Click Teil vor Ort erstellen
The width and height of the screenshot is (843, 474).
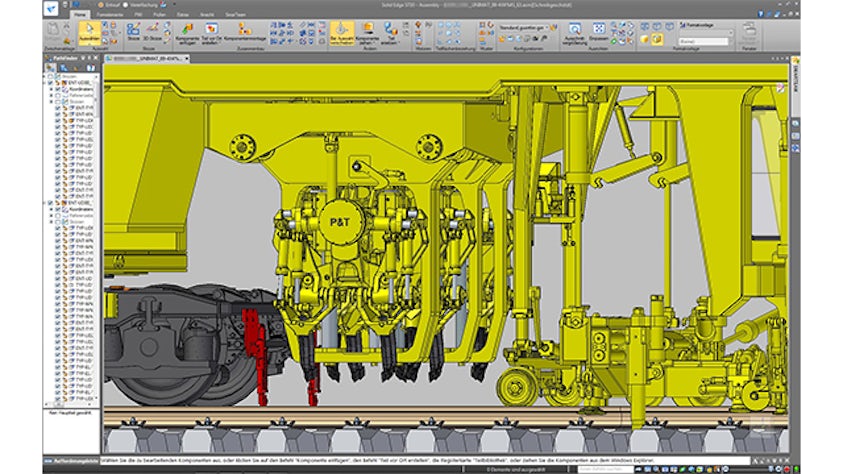click(211, 33)
